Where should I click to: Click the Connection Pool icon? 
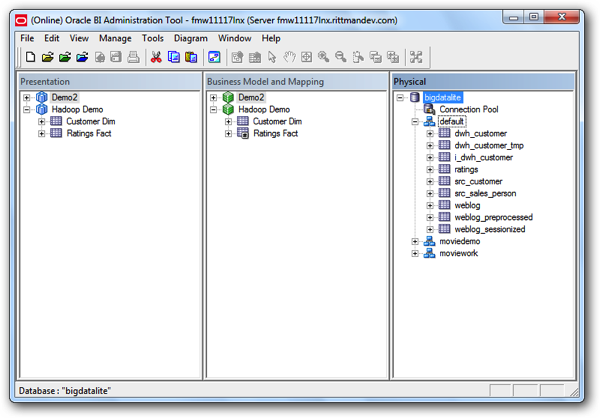click(x=429, y=109)
